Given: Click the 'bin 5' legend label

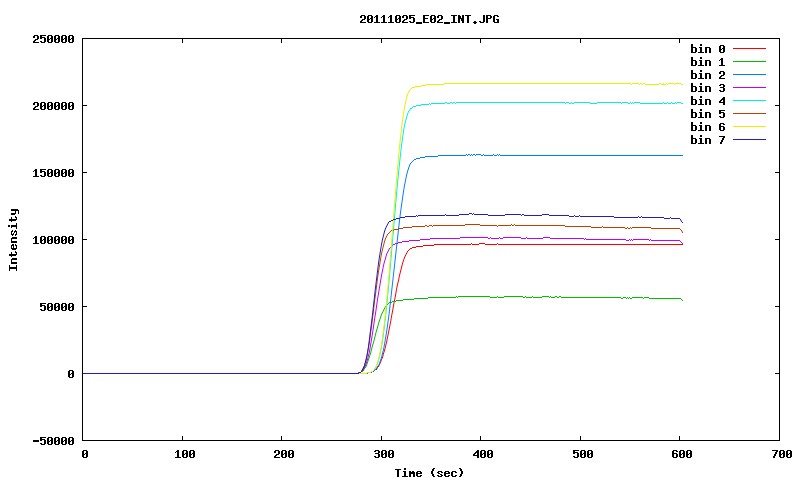Looking at the screenshot, I should point(708,114).
